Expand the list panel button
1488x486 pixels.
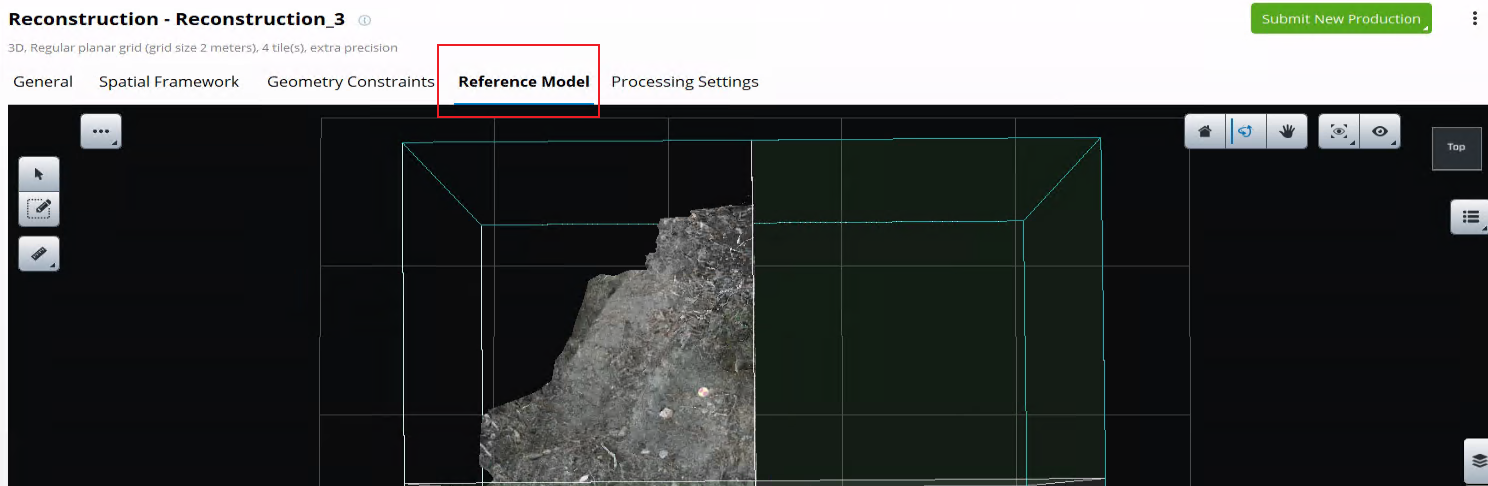[x=1470, y=216]
